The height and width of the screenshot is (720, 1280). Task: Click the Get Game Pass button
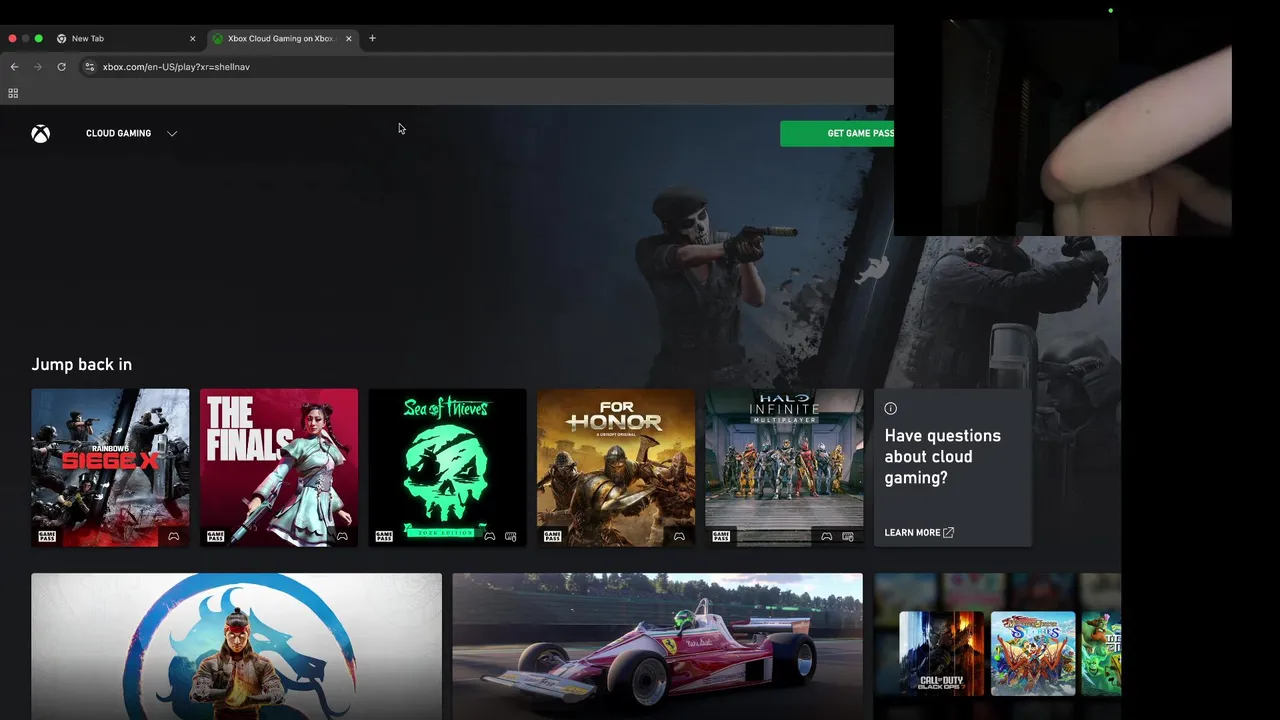coord(837,133)
